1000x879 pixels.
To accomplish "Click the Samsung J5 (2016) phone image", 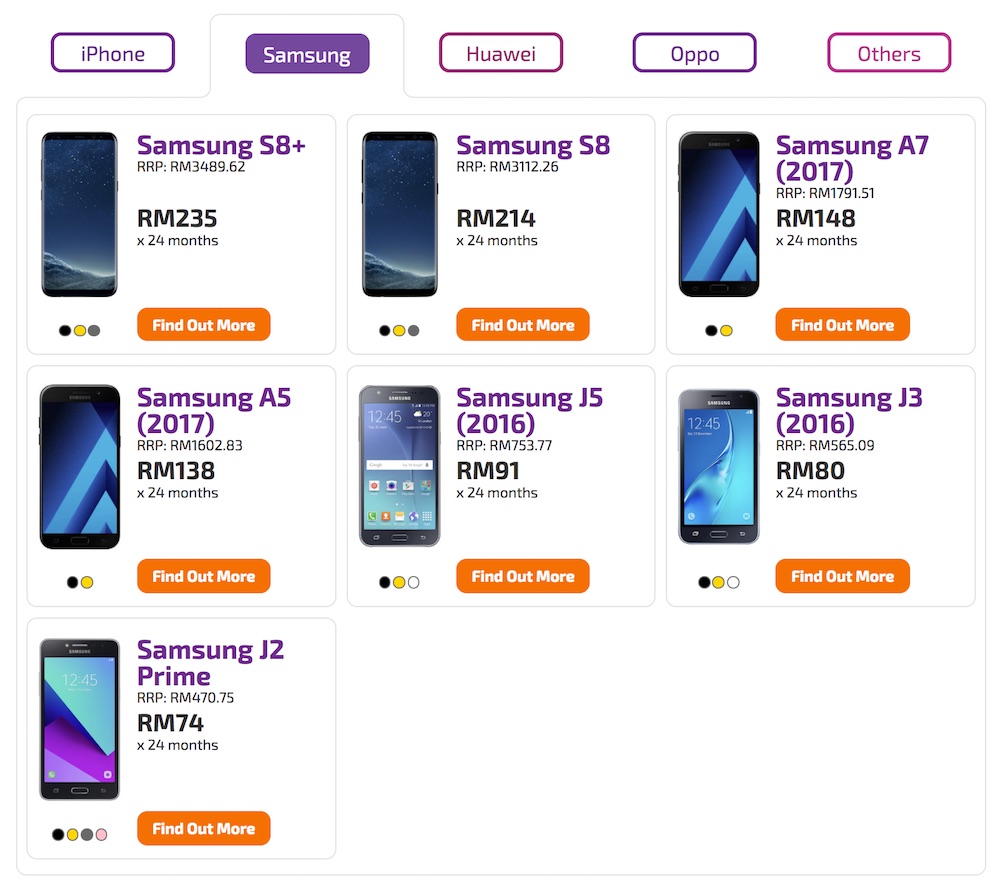I will coord(399,466).
